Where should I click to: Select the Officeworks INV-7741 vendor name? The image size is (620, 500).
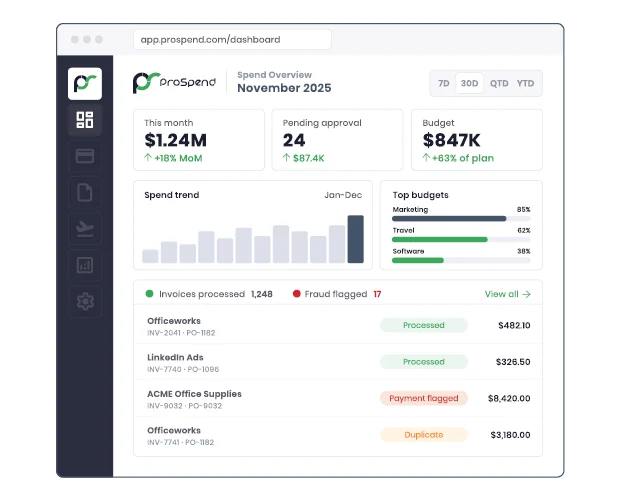[174, 430]
